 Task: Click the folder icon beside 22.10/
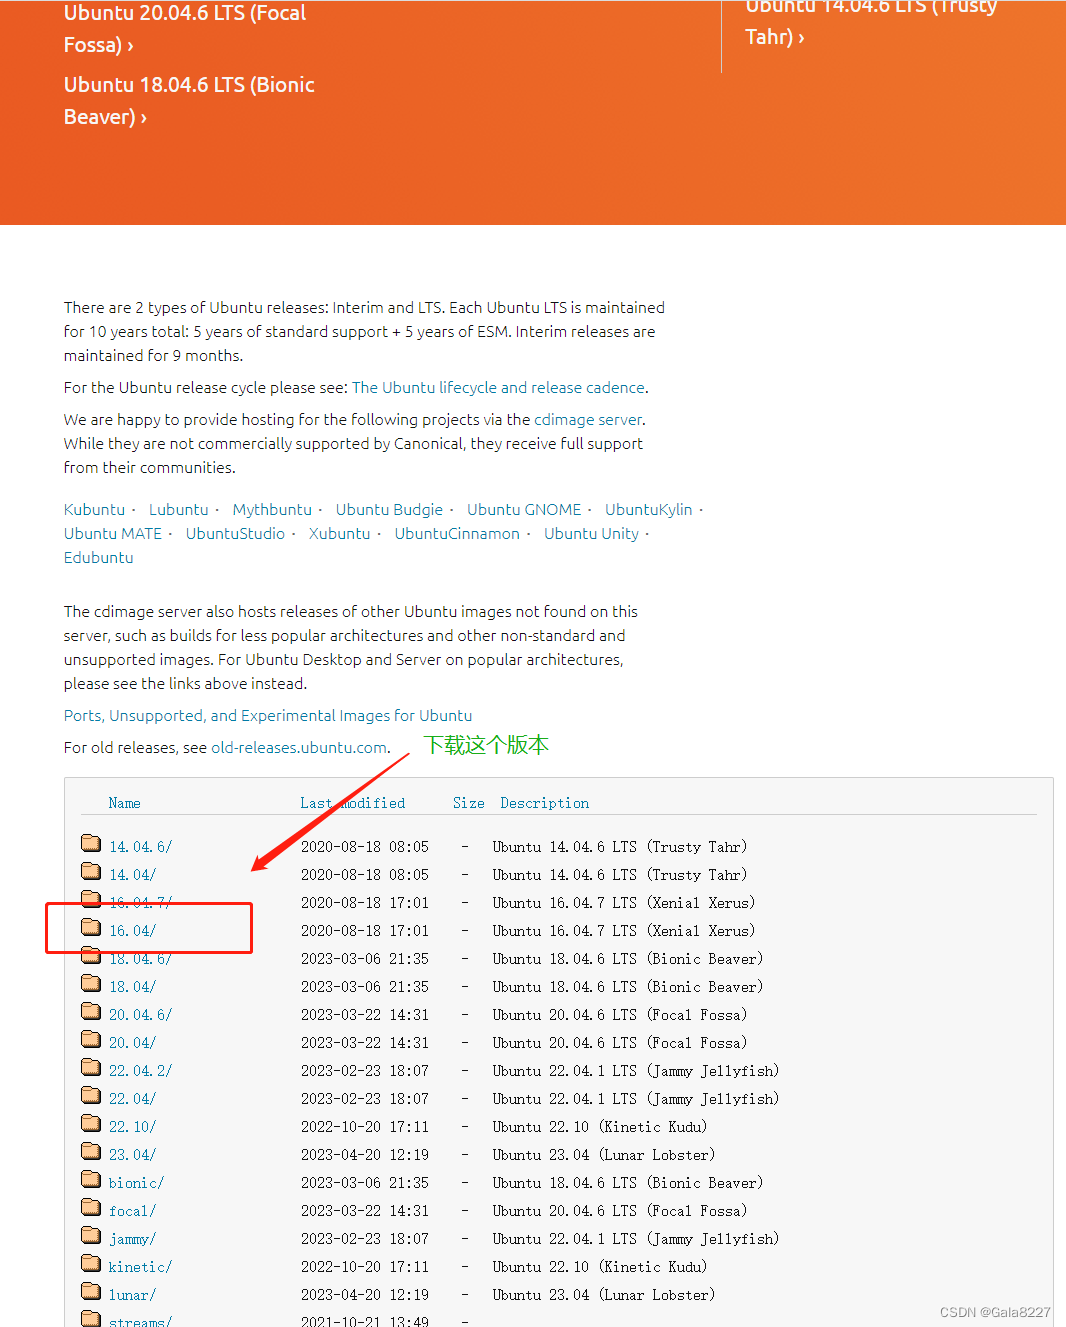click(x=91, y=1122)
